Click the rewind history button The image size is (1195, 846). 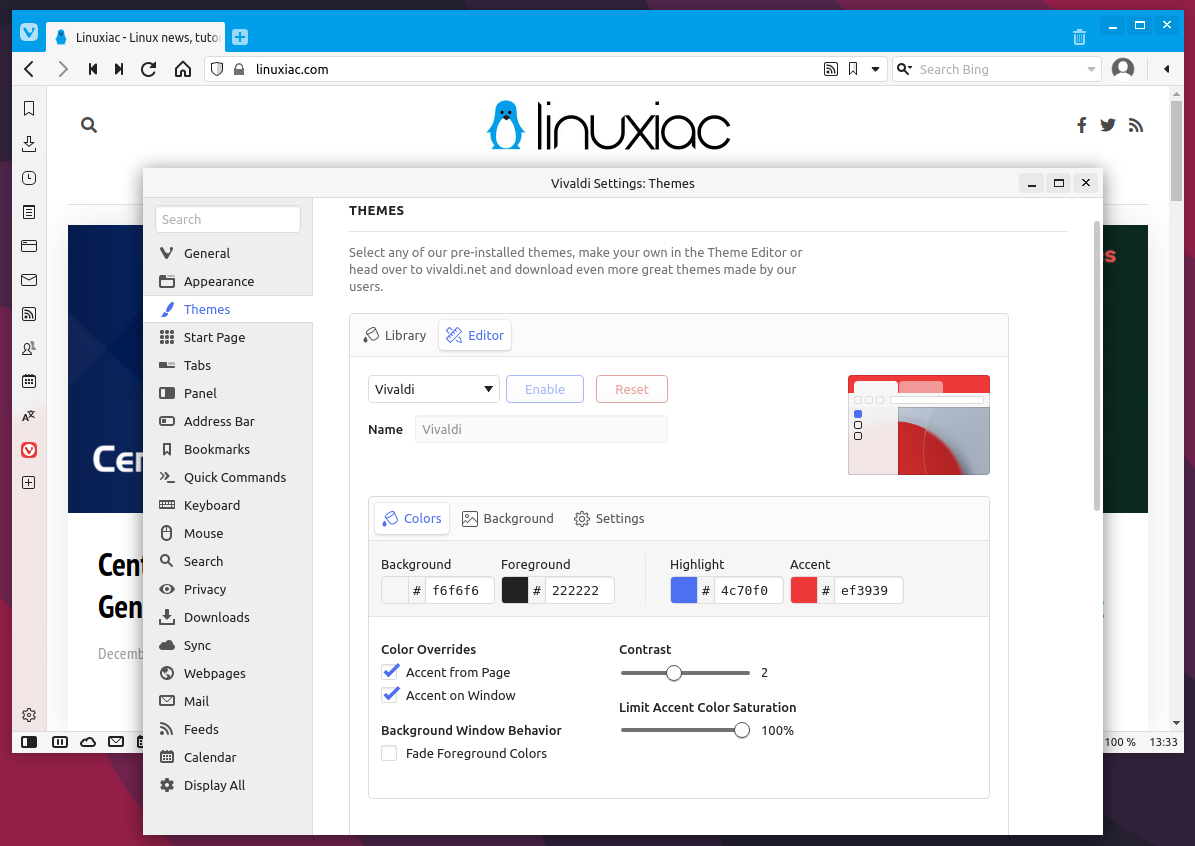coord(93,69)
